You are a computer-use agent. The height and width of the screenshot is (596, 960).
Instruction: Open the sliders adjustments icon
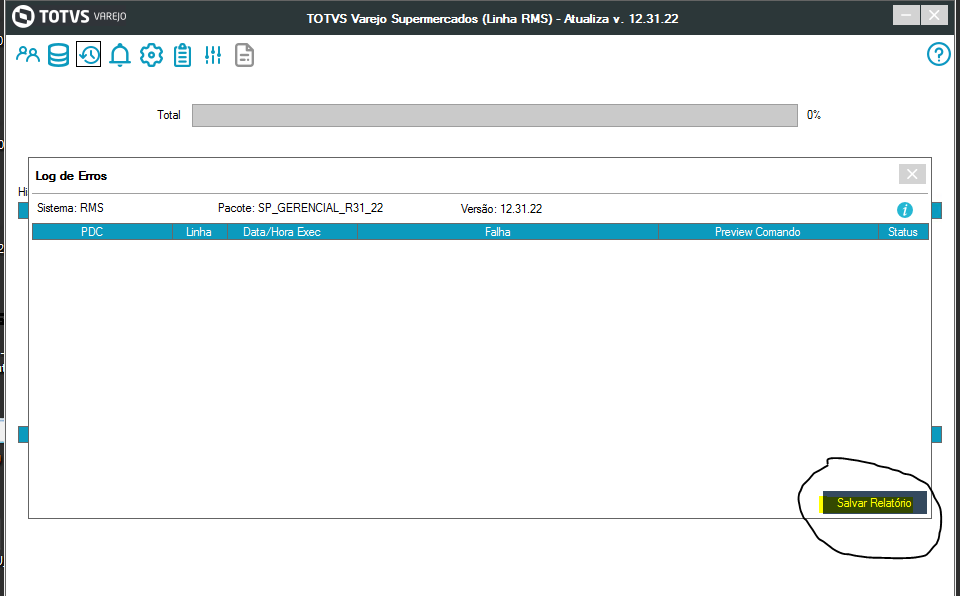[213, 55]
